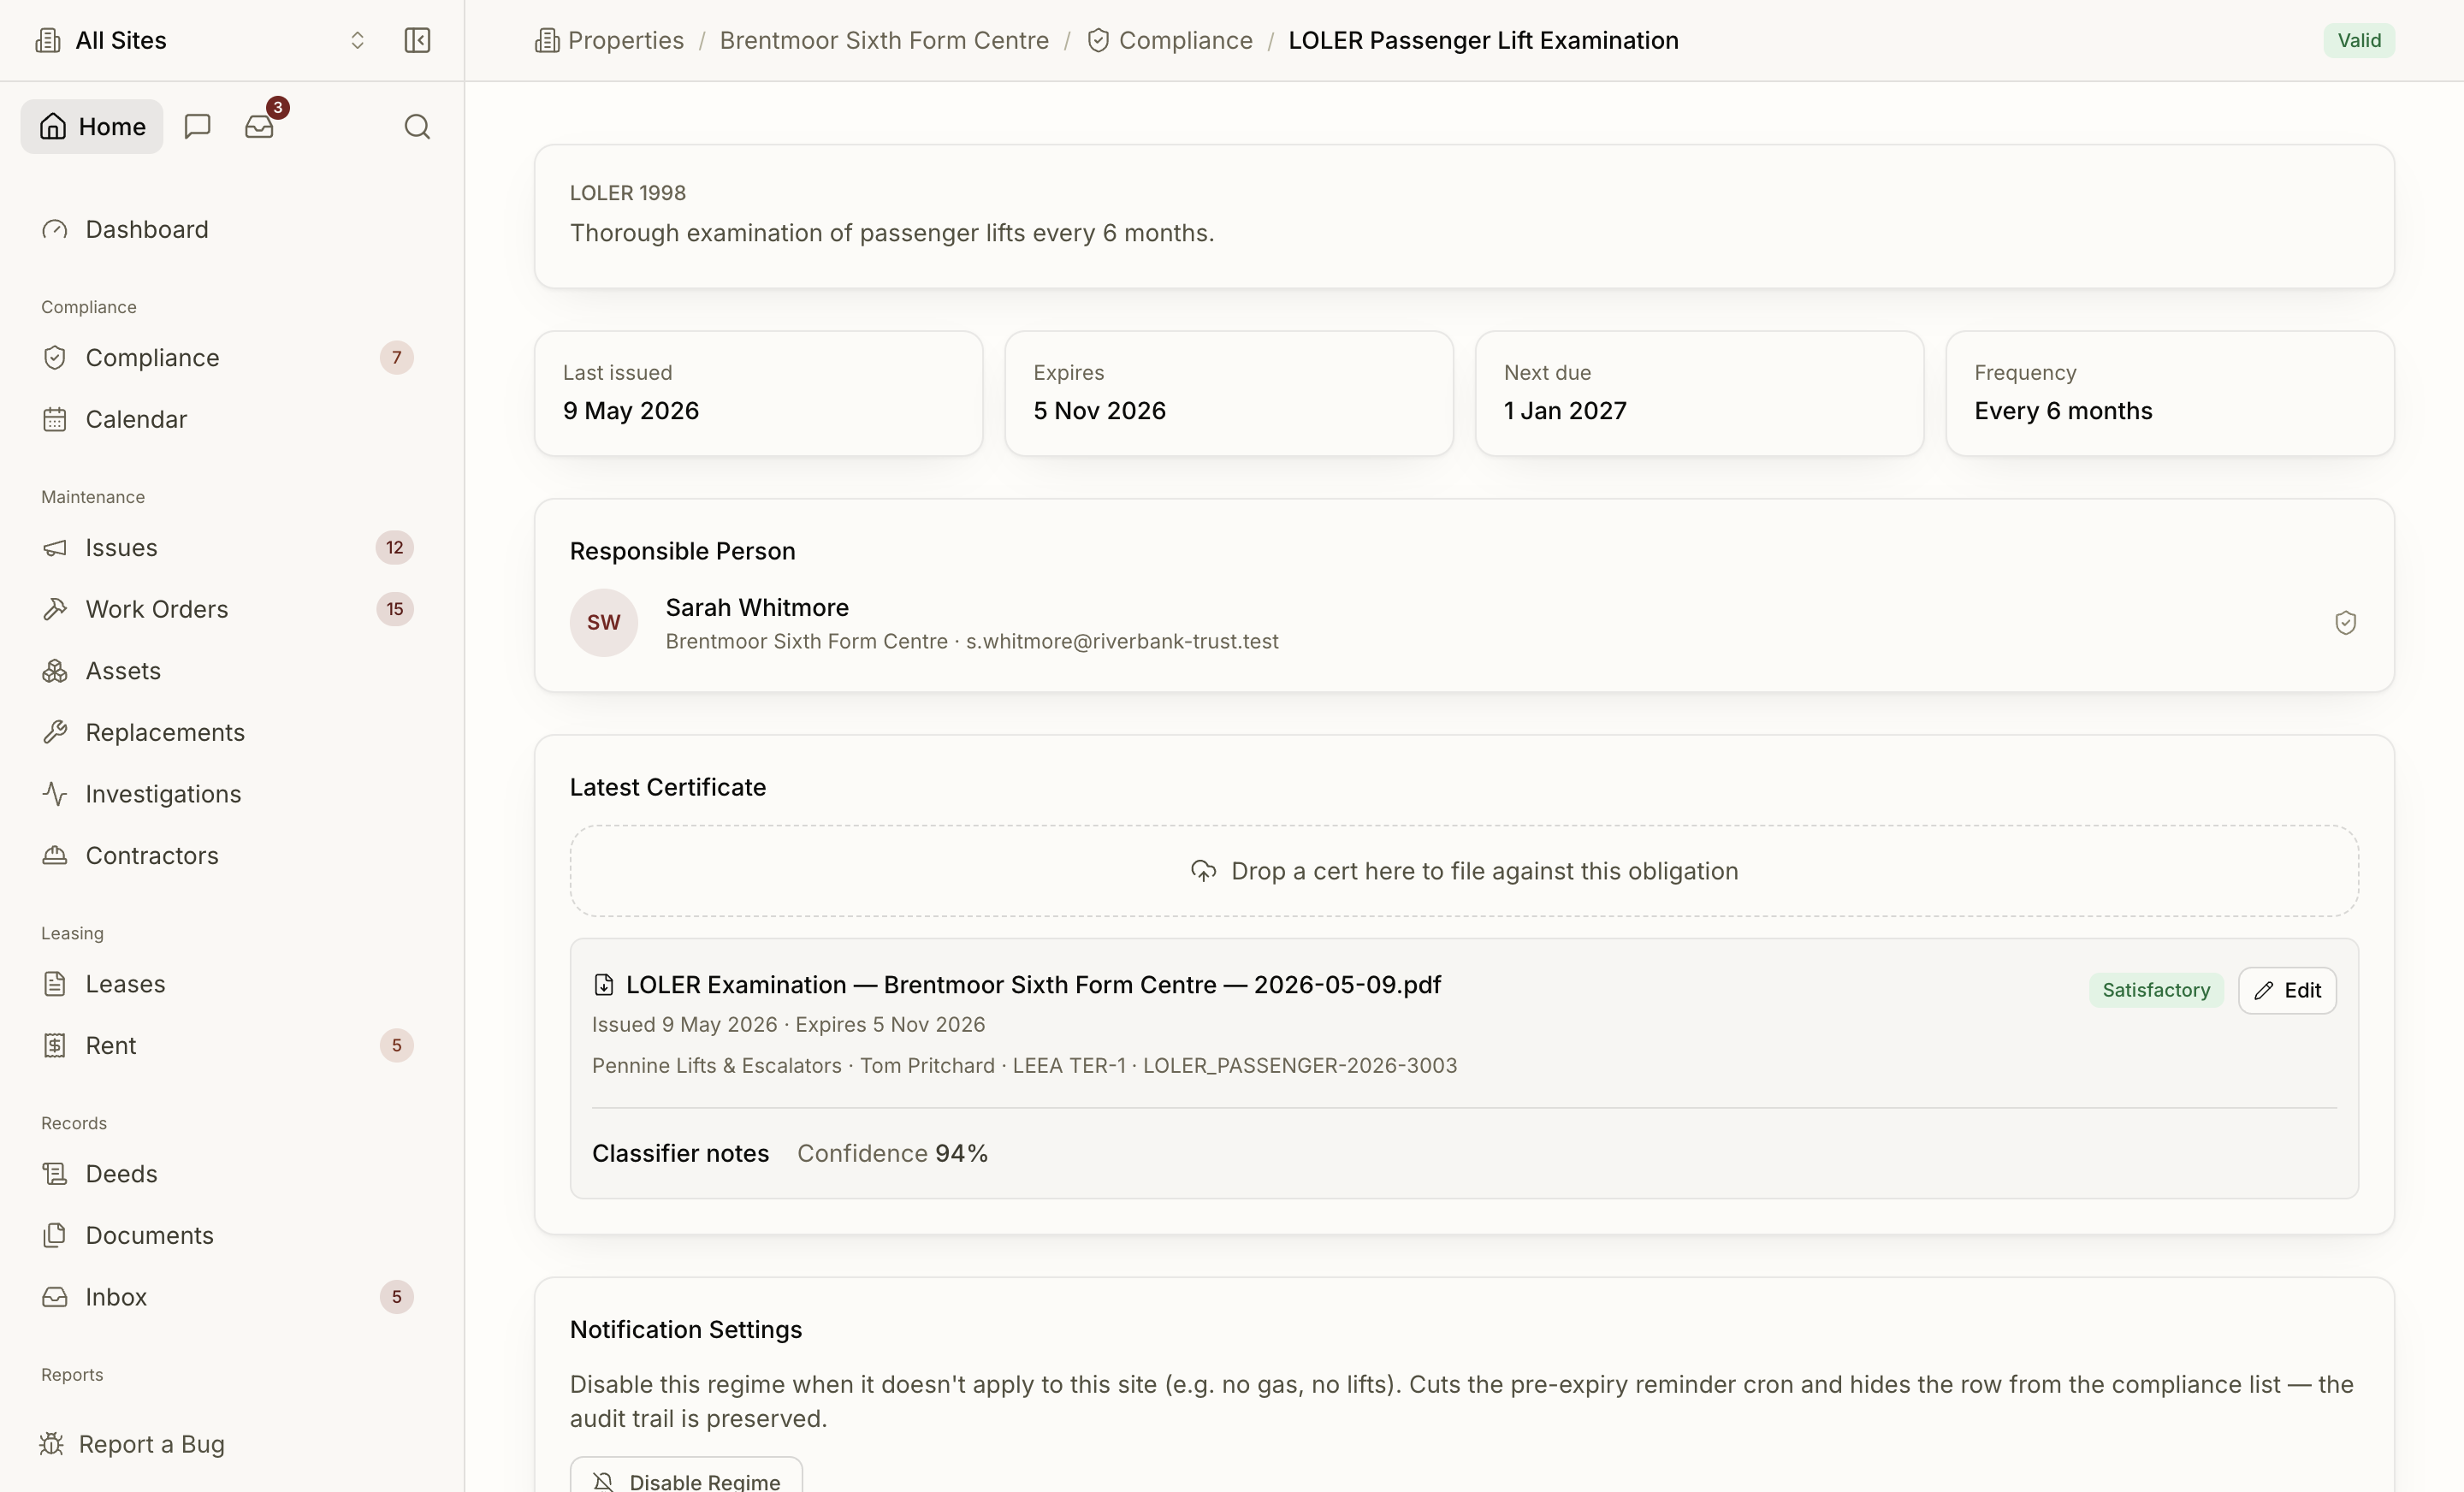2464x1492 pixels.
Task: Open Replacements in sidebar
Action: (228, 732)
